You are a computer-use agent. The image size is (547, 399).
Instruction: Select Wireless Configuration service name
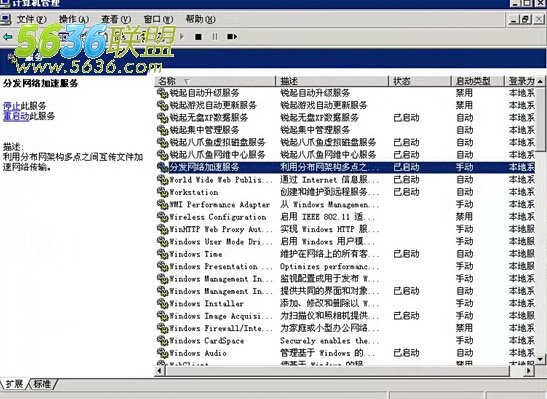click(218, 217)
